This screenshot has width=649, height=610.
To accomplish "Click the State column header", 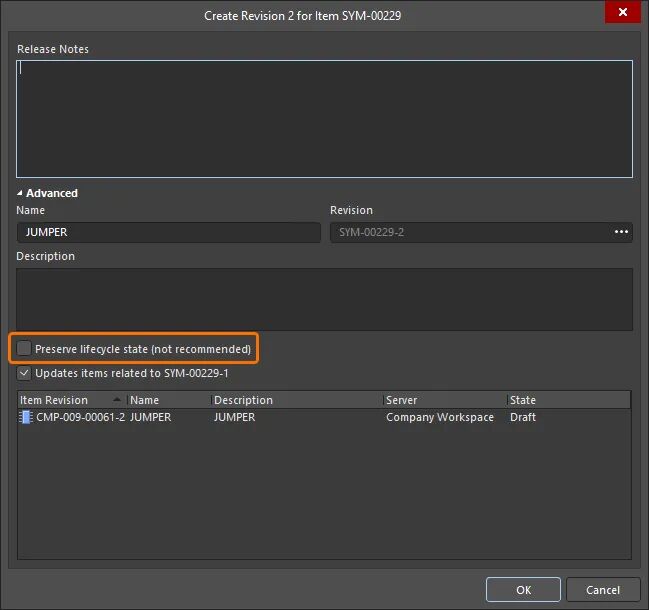I will 567,400.
